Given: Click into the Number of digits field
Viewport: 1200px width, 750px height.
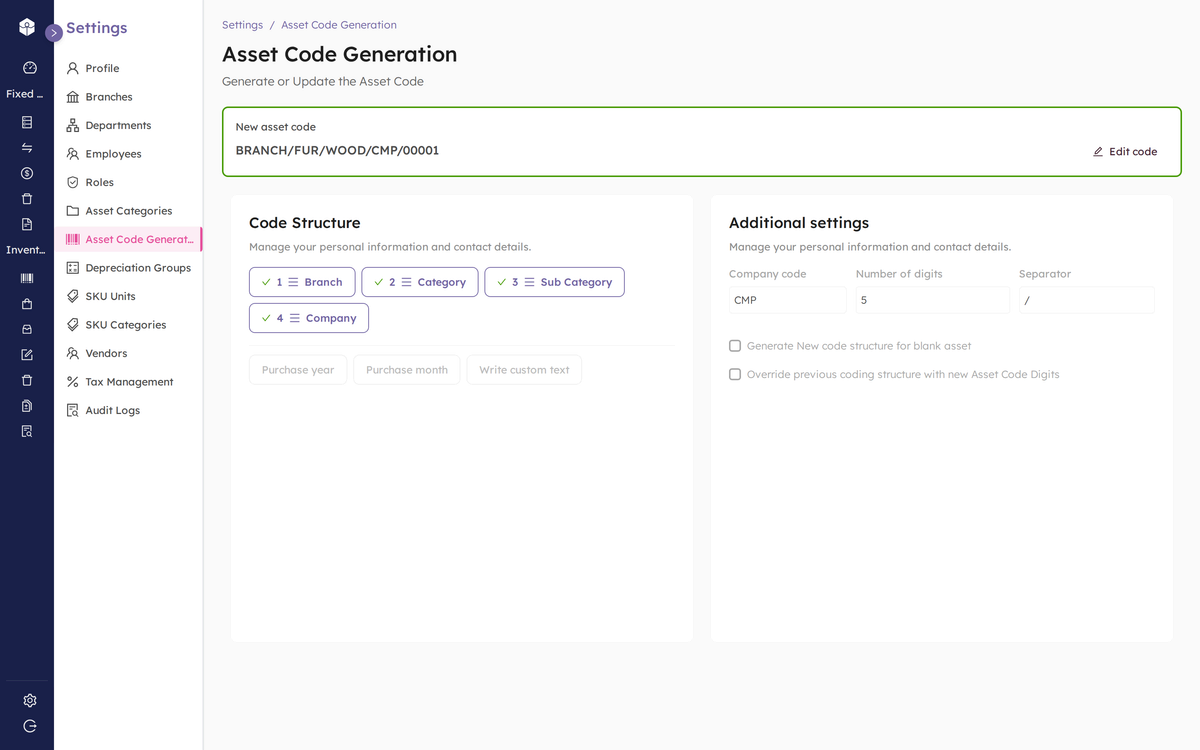Looking at the screenshot, I should tap(933, 300).
